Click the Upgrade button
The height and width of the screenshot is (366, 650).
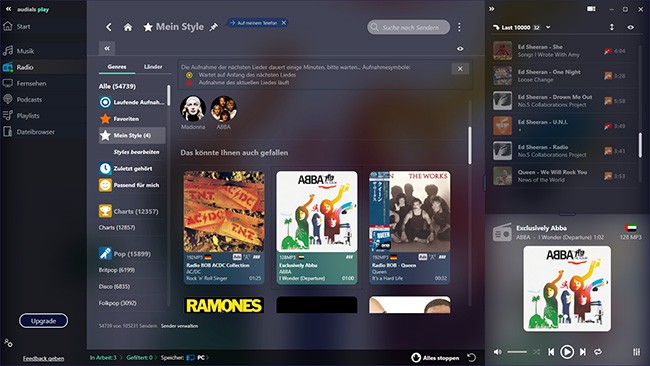44,321
